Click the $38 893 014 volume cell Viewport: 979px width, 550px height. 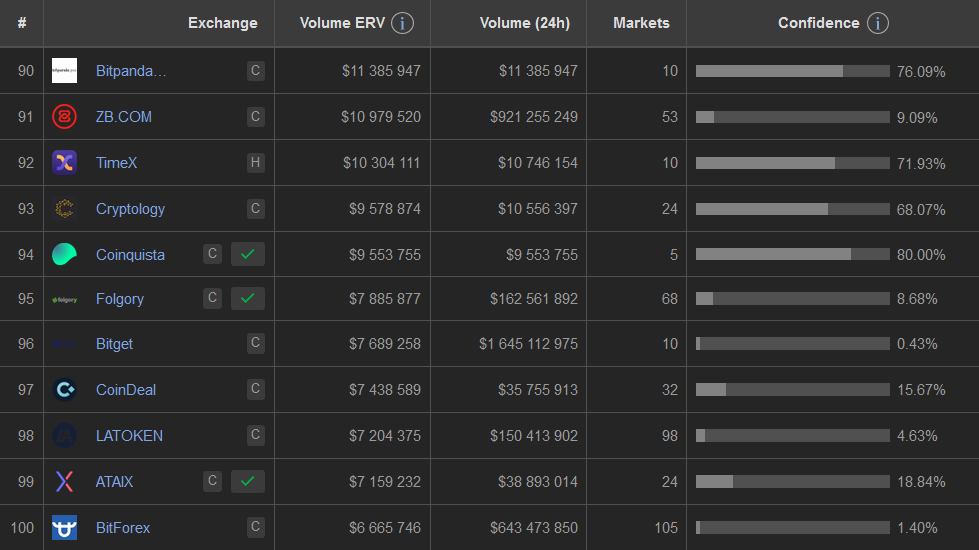[x=538, y=482]
